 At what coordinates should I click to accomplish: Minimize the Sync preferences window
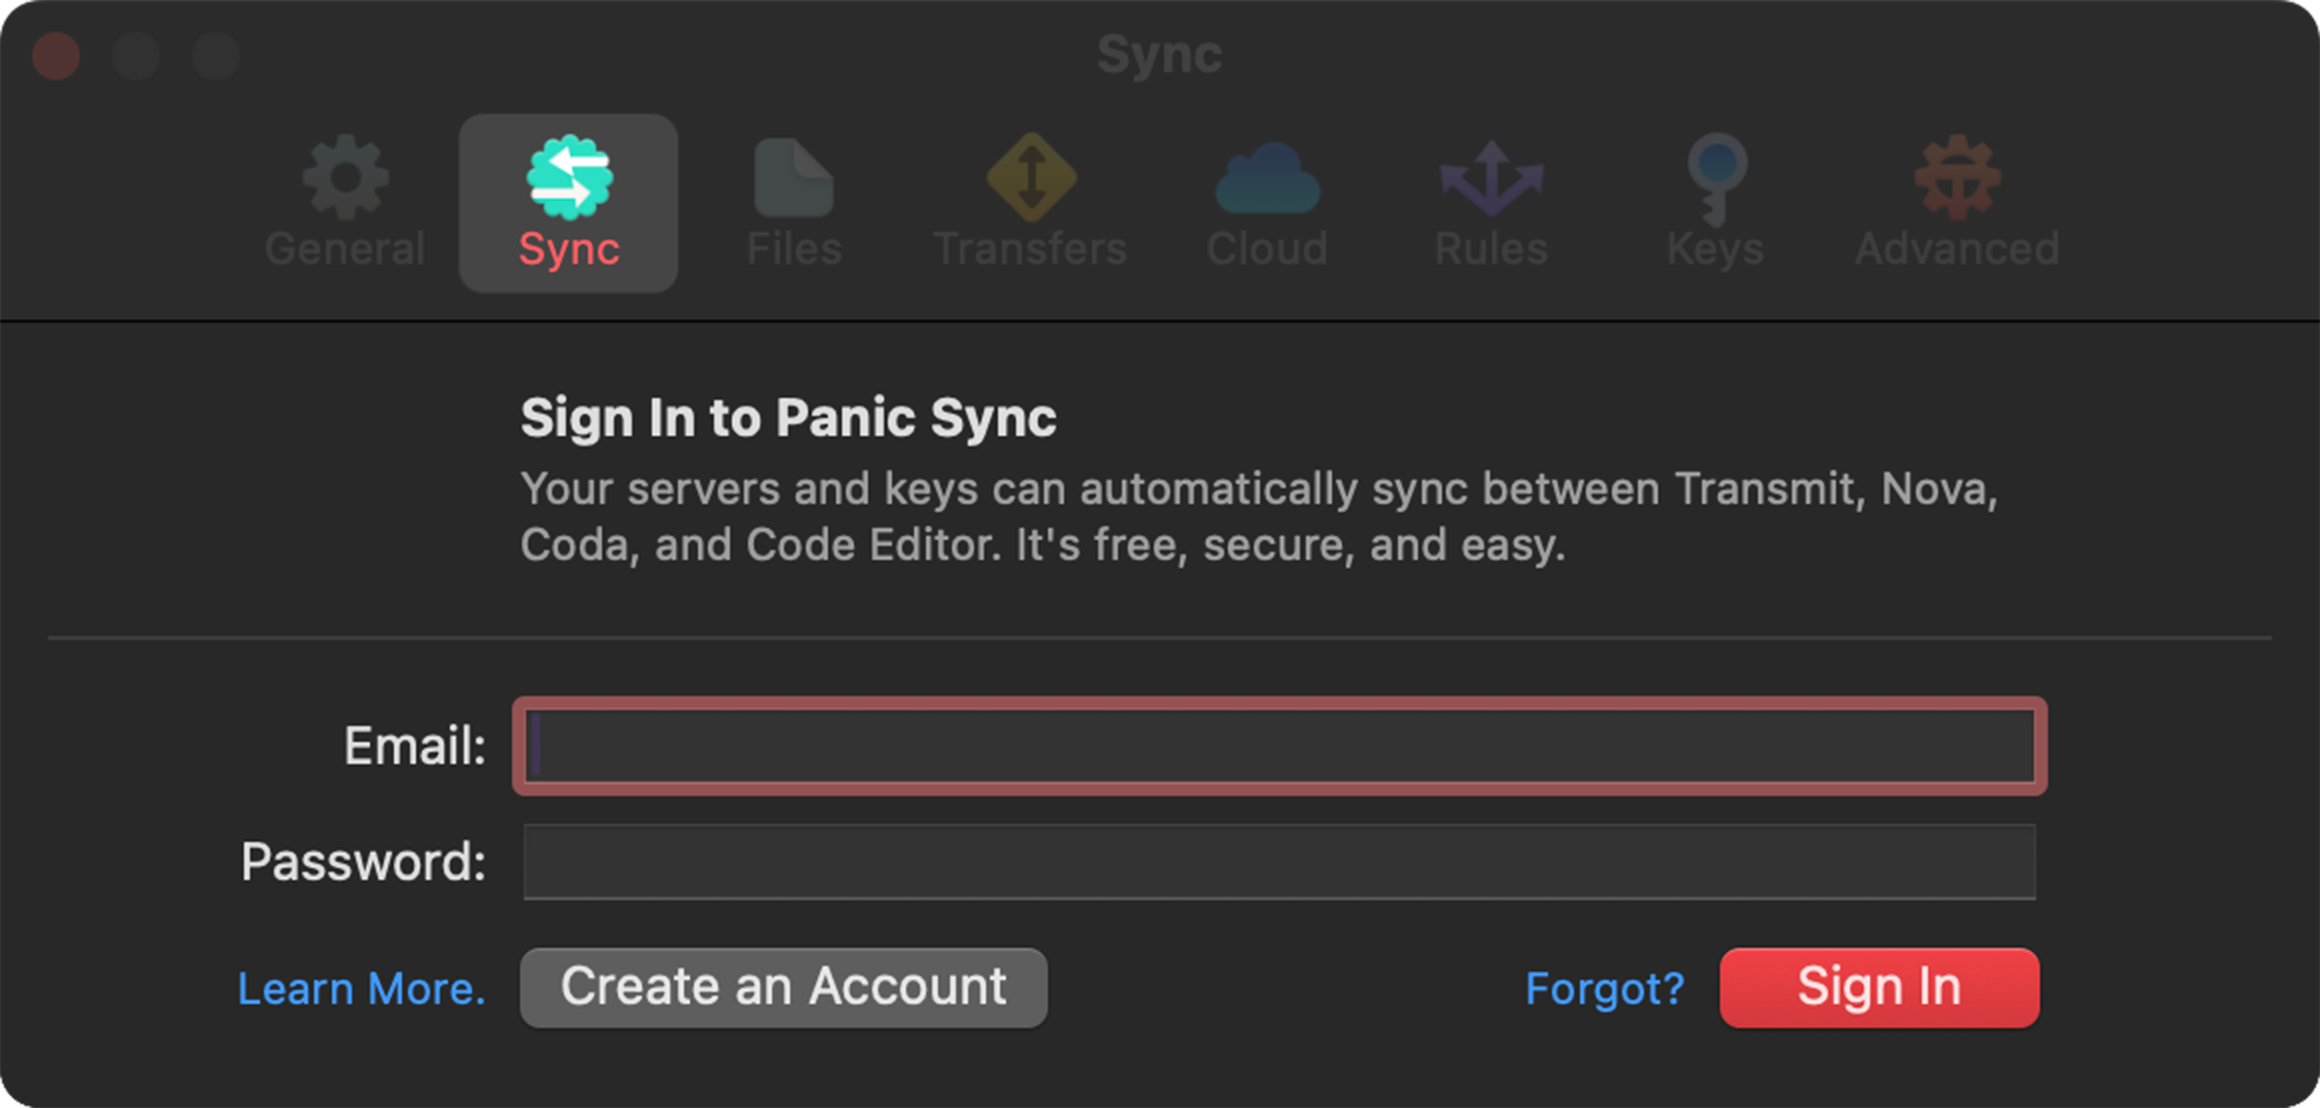tap(136, 56)
